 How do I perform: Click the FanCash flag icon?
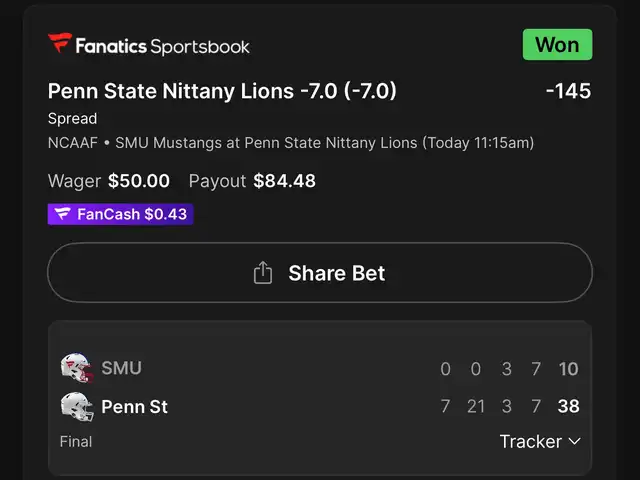(x=62, y=214)
